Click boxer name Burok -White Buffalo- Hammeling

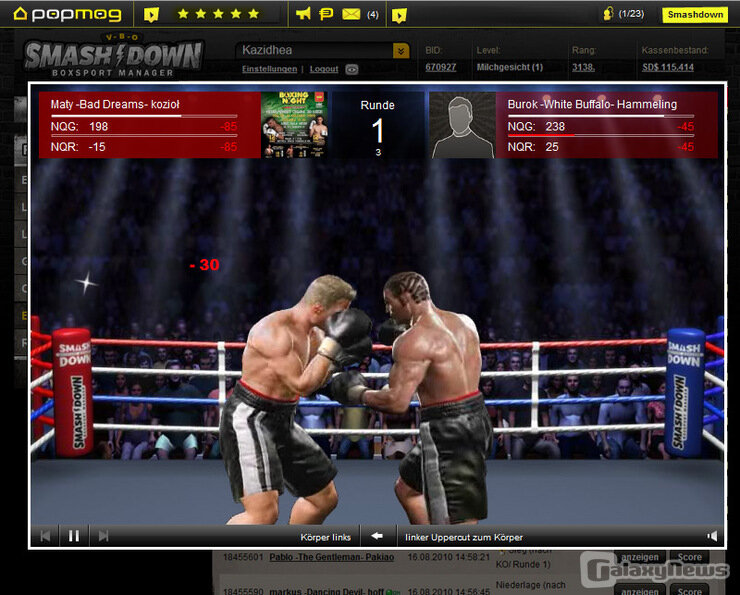[x=592, y=104]
